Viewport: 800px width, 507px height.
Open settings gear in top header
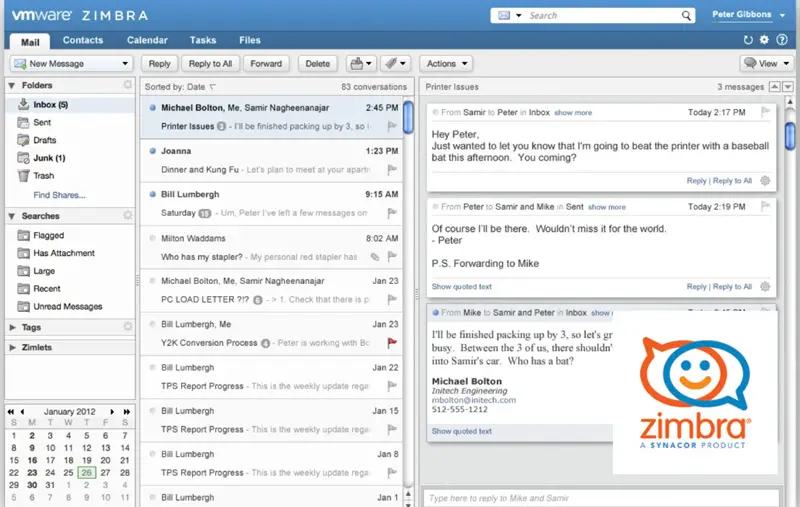pos(764,40)
